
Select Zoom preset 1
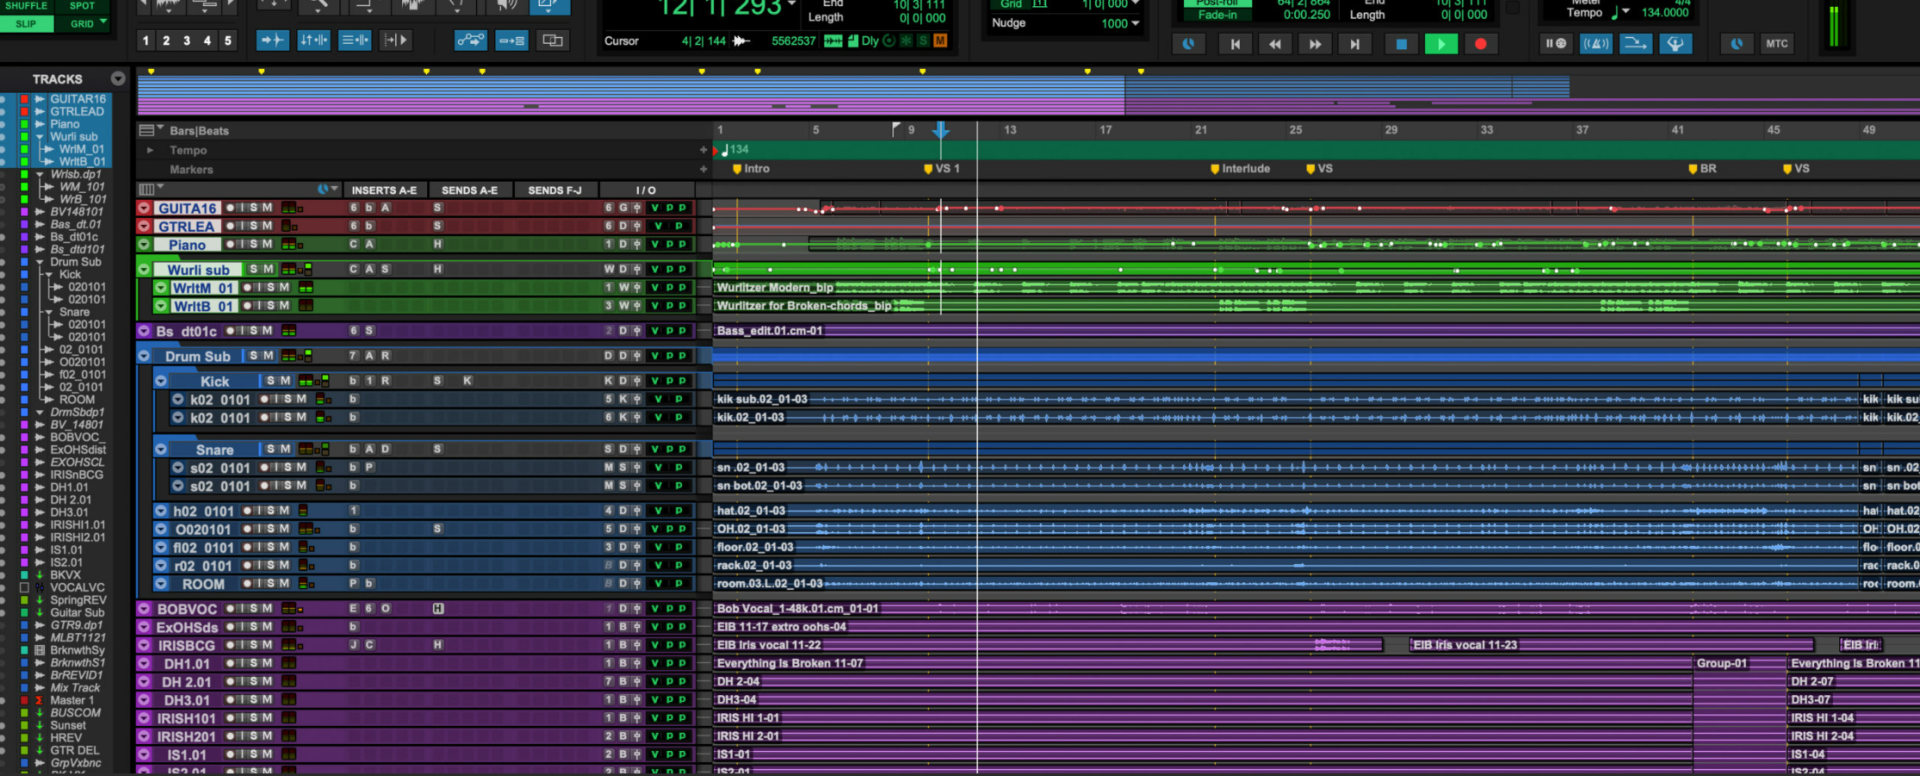pos(146,41)
